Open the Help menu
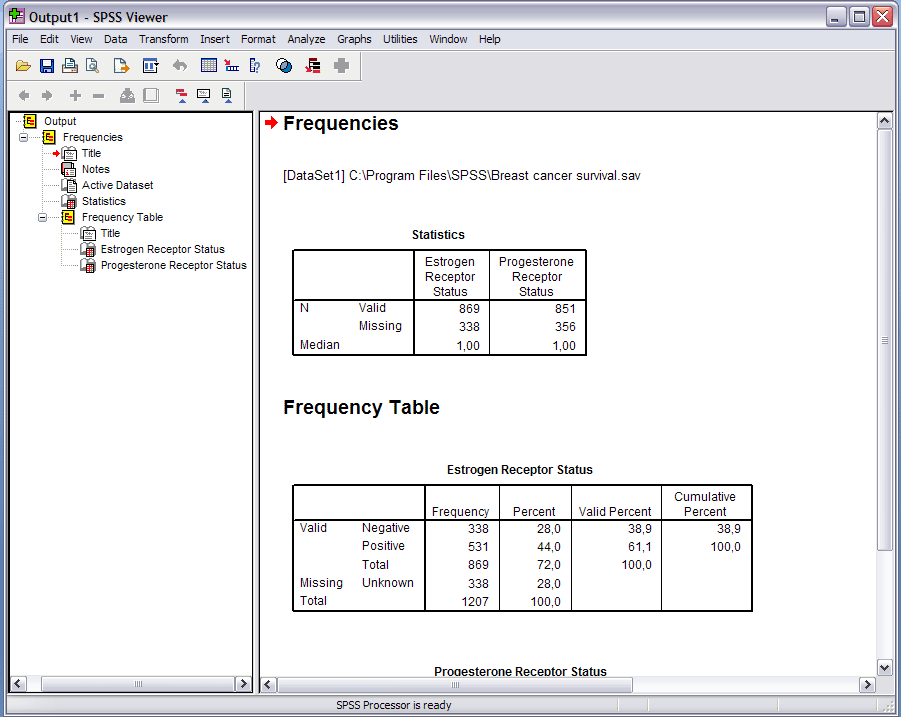Screen dimensions: 901x717 490,39
